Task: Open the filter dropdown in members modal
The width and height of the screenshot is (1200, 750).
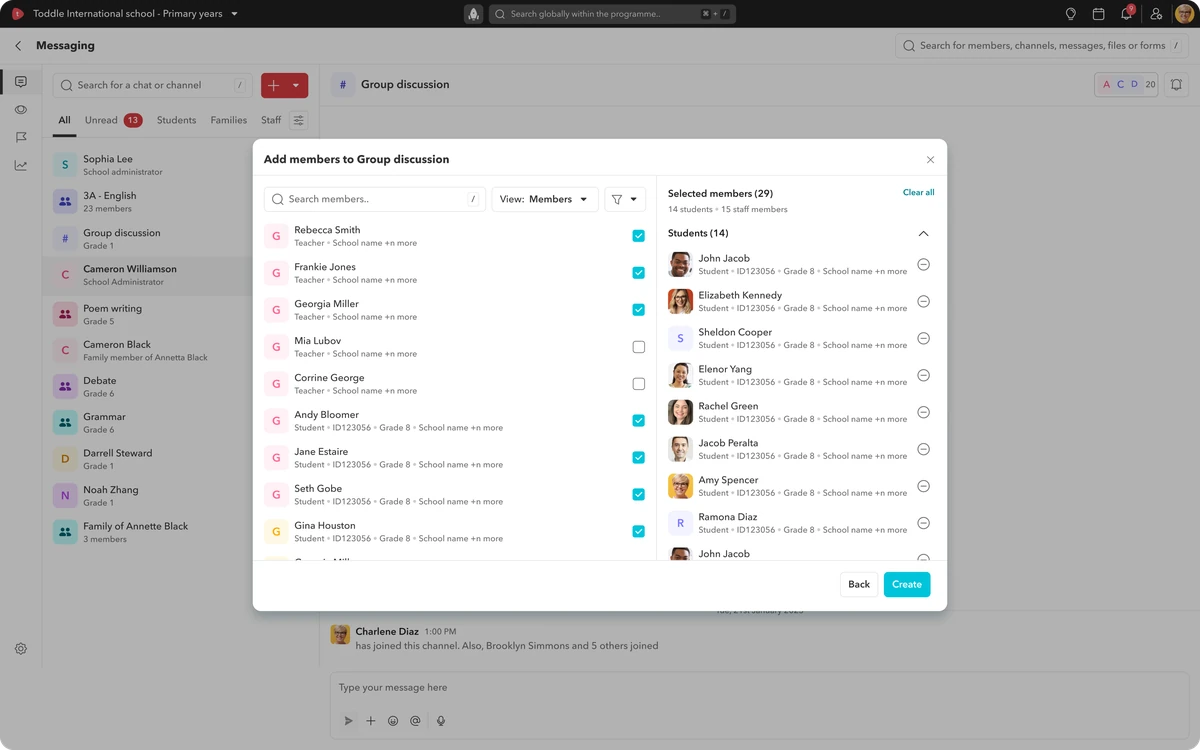Action: coord(625,199)
